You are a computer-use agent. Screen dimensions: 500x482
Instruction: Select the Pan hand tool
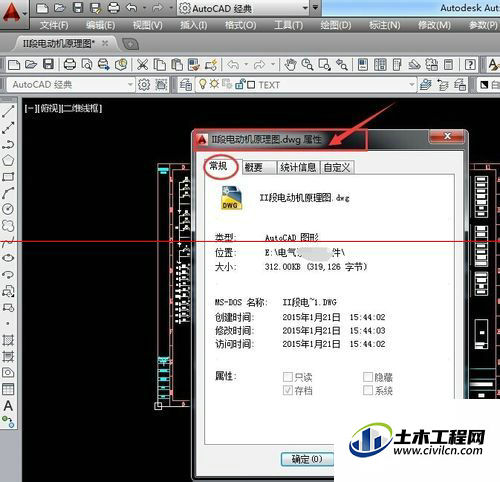point(290,64)
